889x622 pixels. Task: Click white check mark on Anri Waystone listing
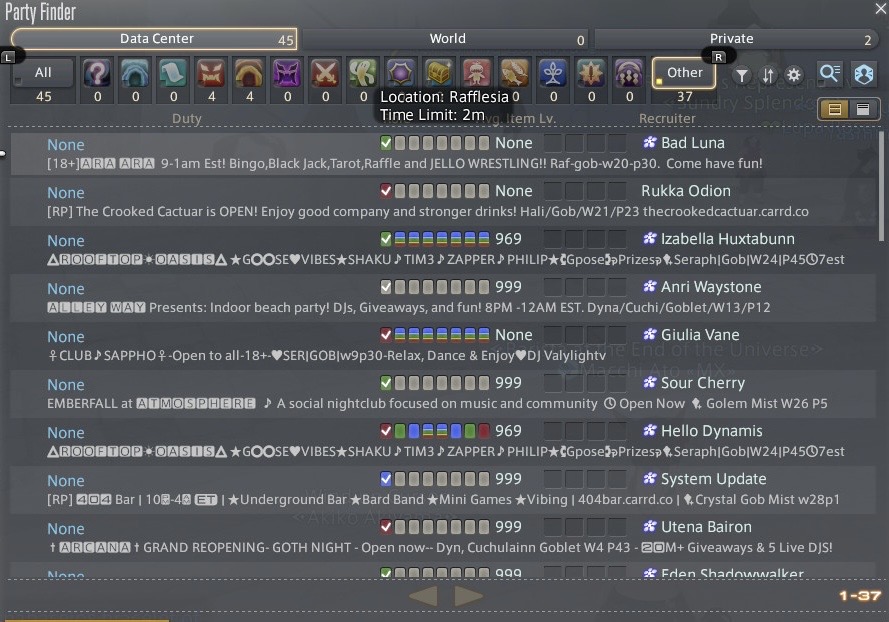tap(386, 287)
